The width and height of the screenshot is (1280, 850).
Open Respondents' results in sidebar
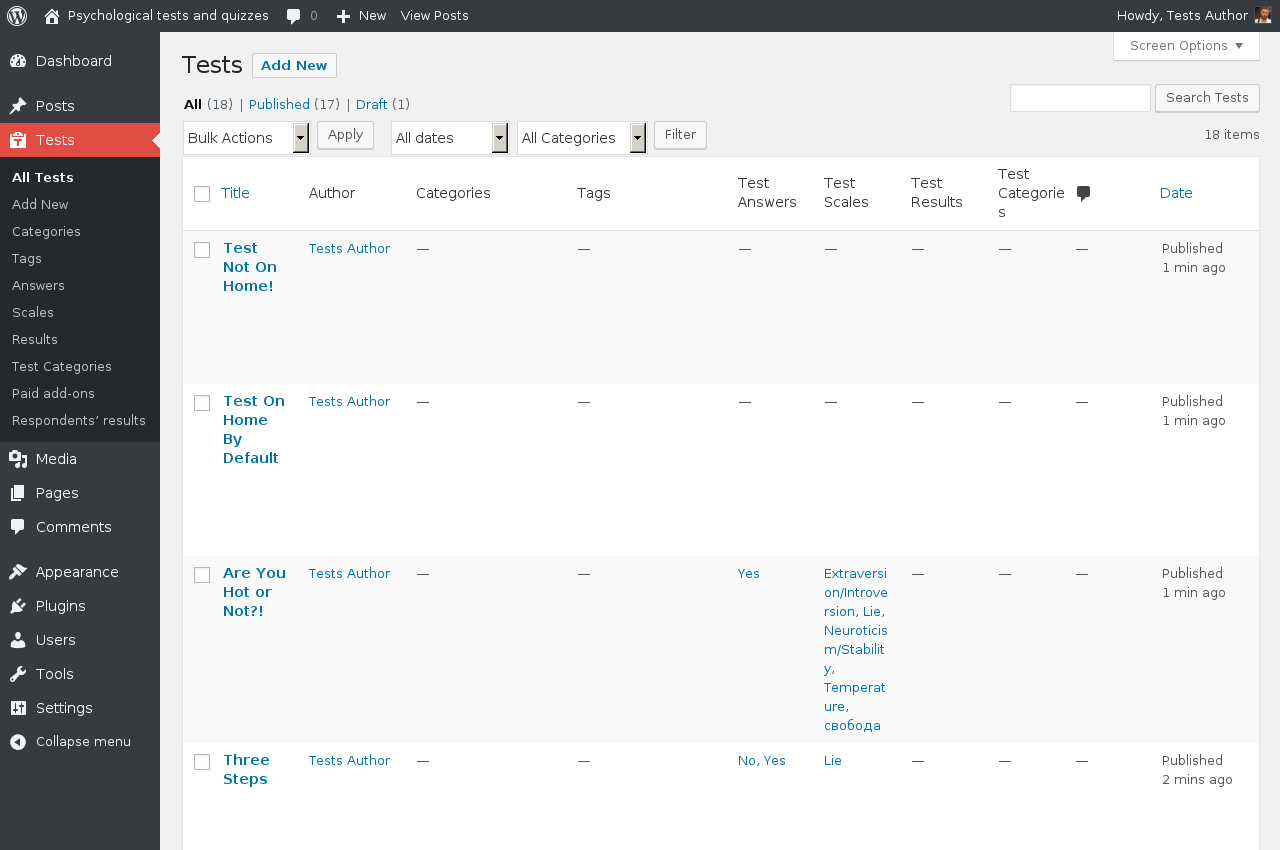79,420
